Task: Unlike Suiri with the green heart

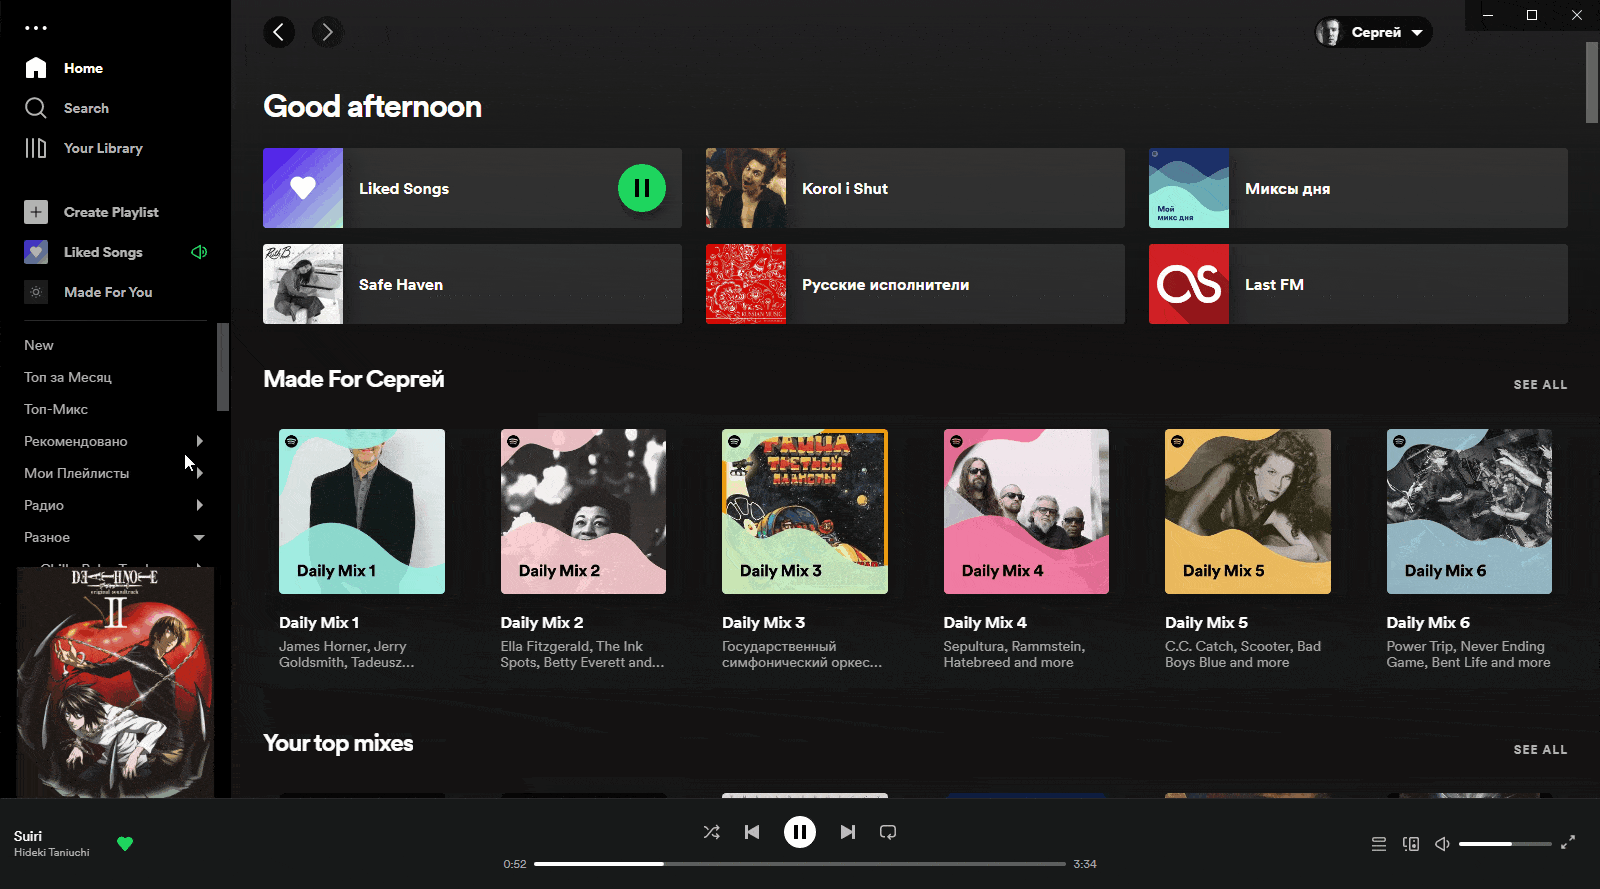Action: 125,844
